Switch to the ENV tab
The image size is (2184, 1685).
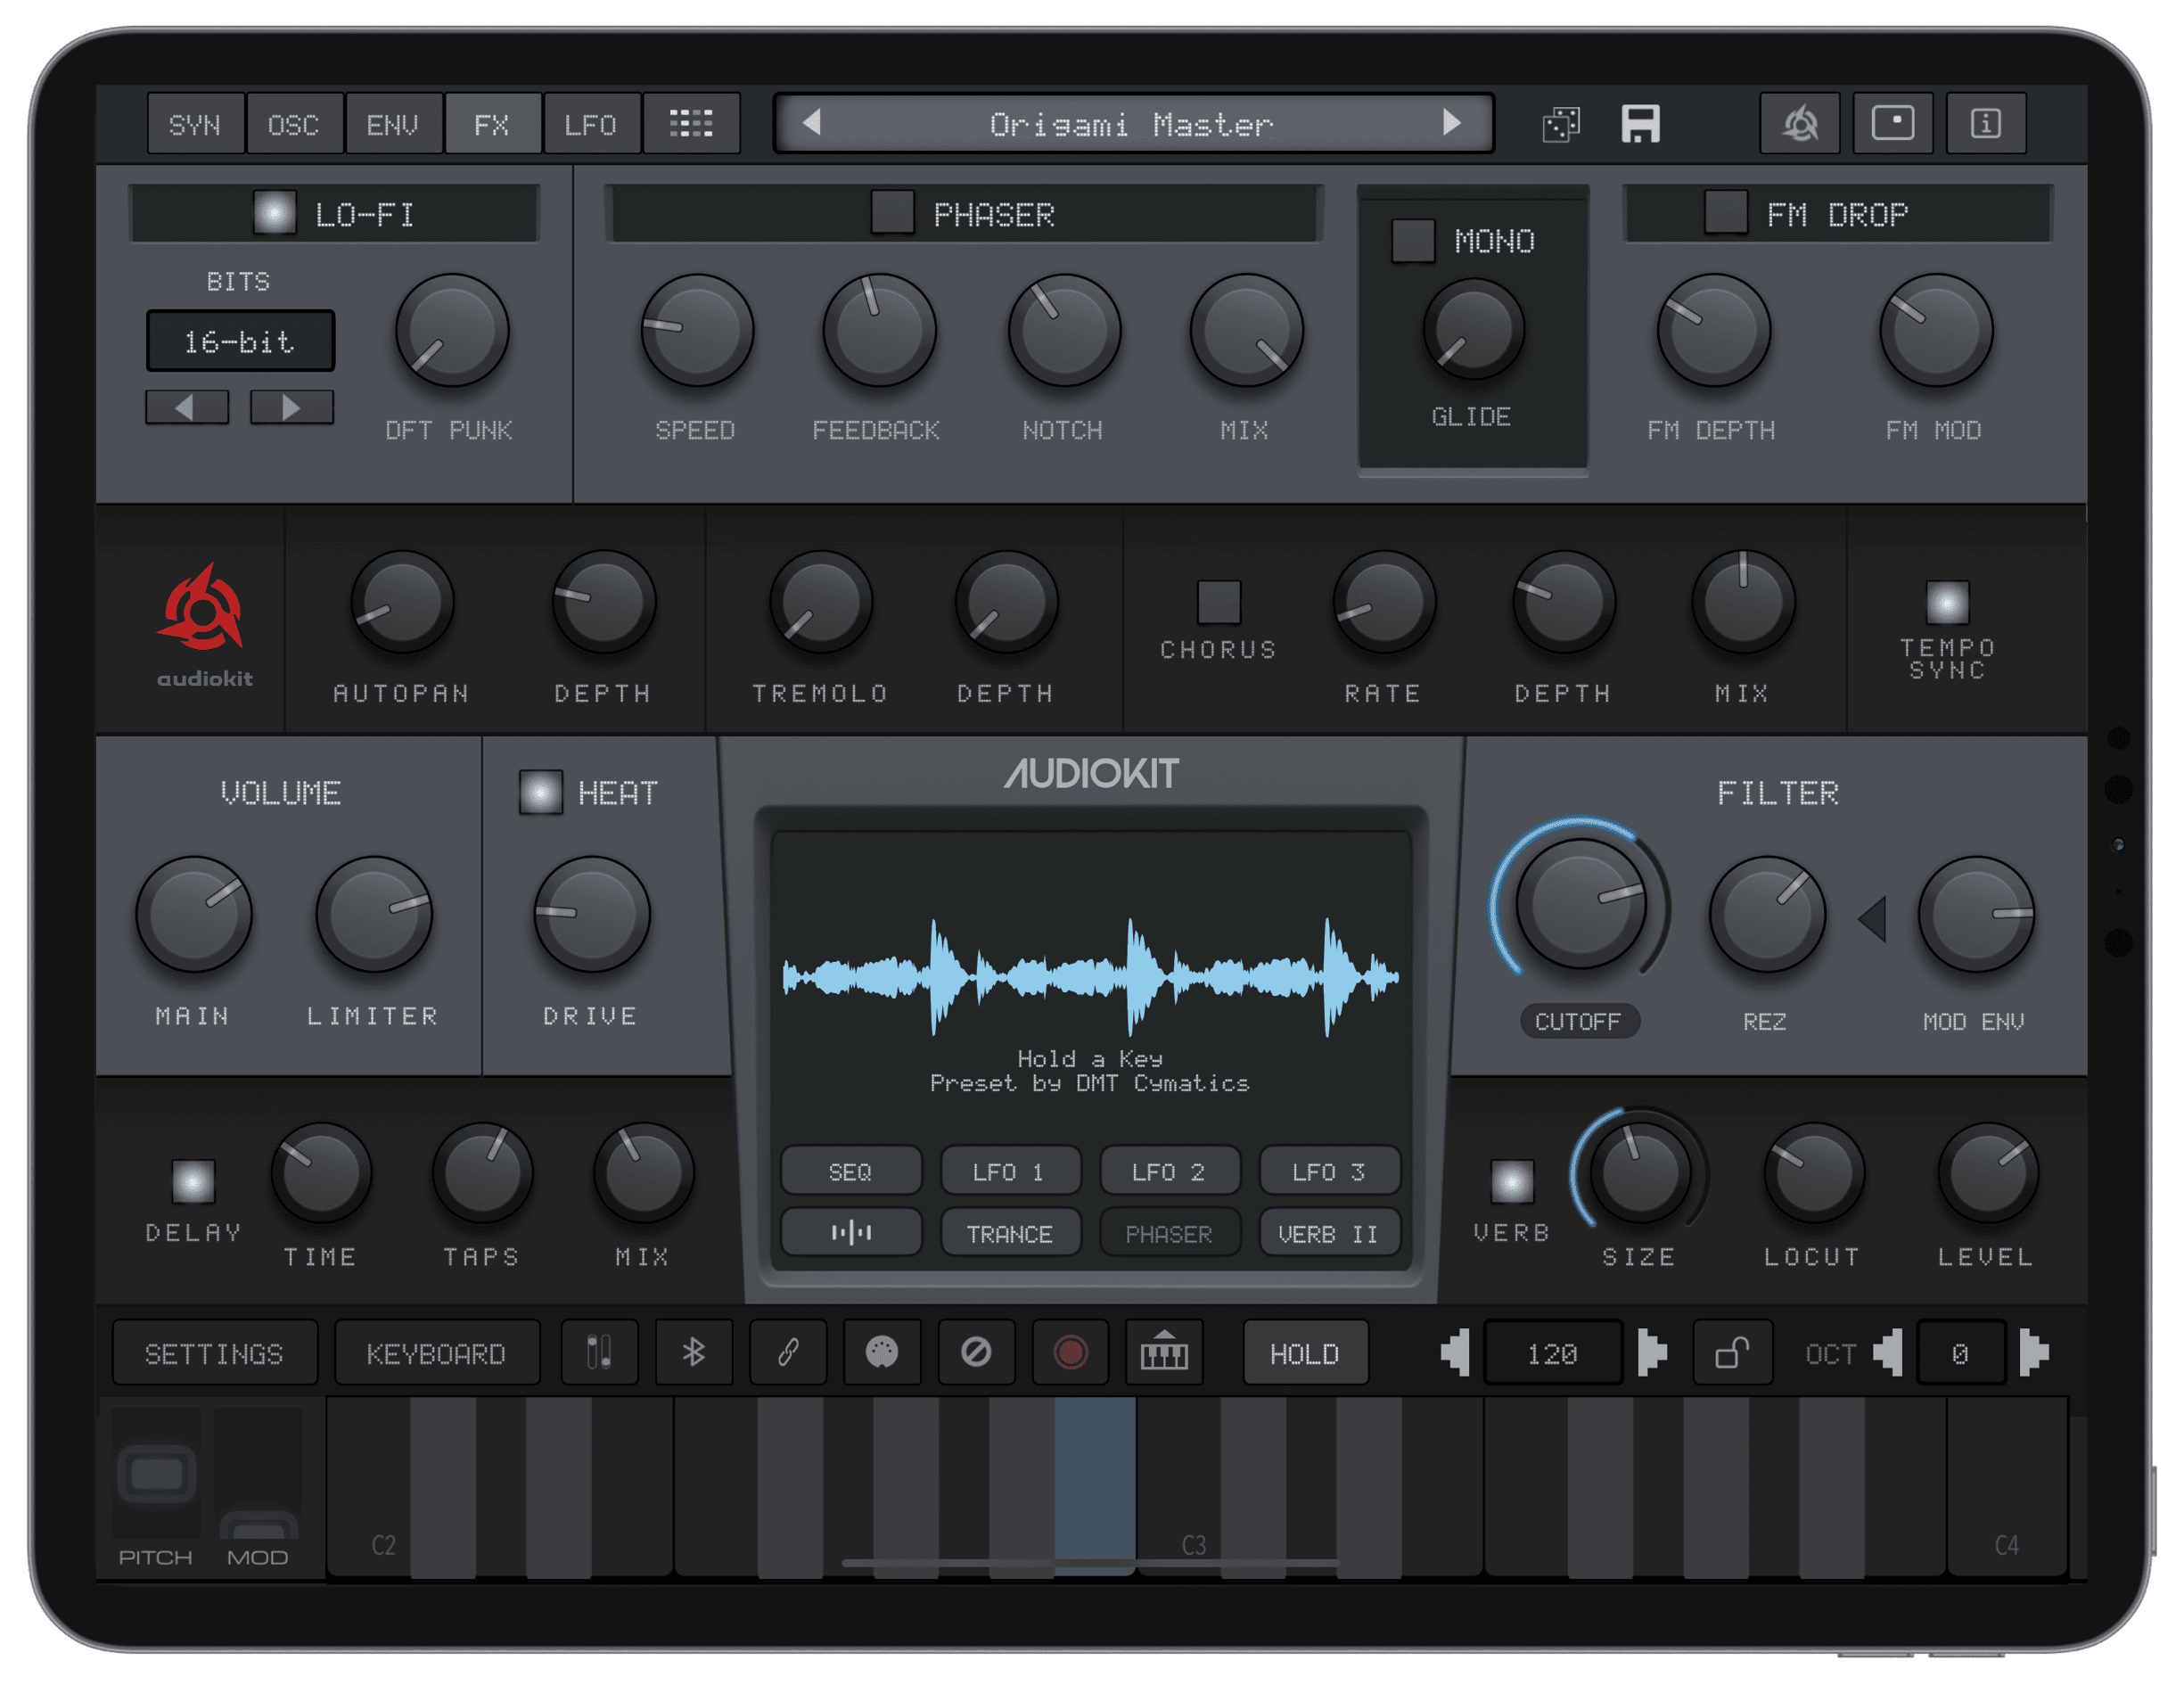pyautogui.click(x=393, y=124)
